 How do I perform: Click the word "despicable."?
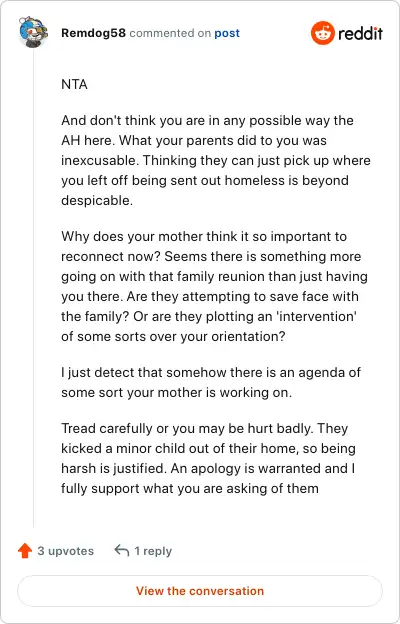click(97, 200)
